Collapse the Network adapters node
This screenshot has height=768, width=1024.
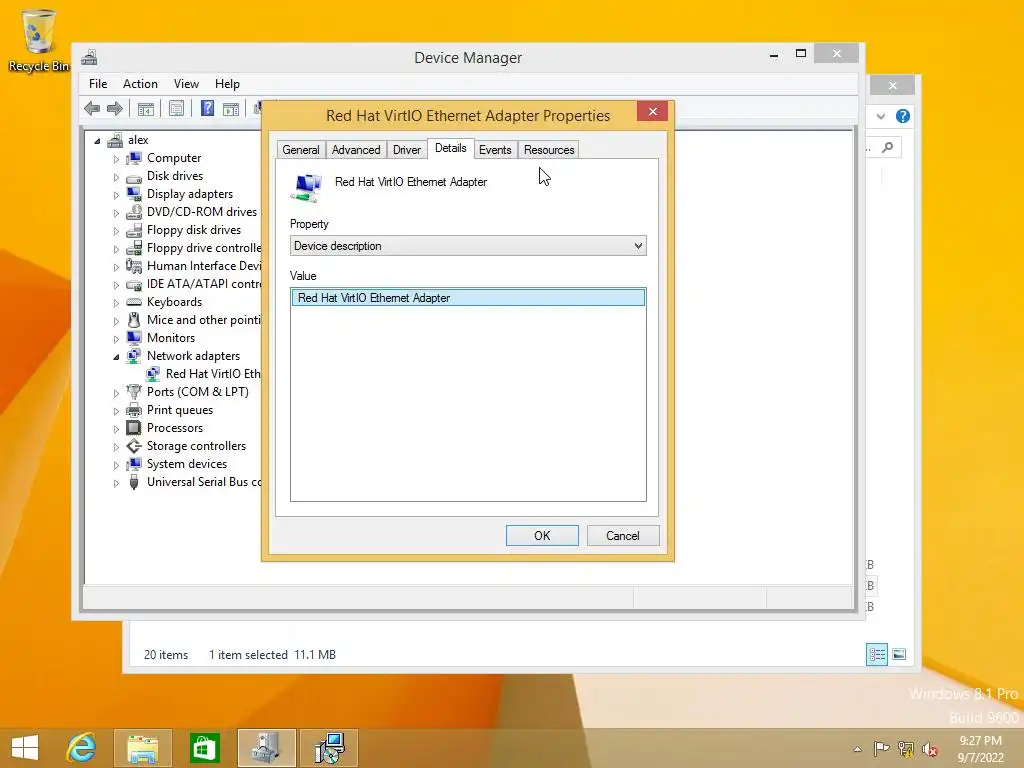pyautogui.click(x=116, y=357)
